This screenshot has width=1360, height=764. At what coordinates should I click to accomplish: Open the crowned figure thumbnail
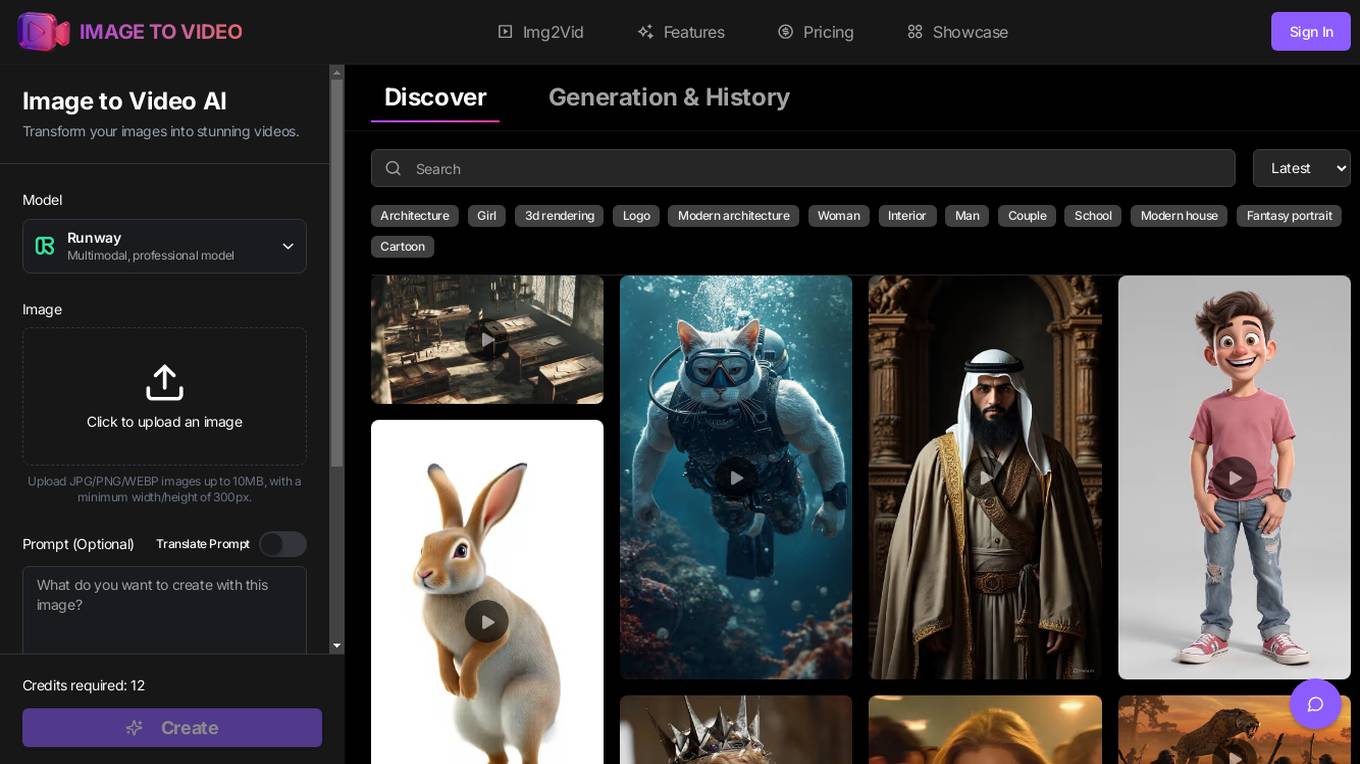736,730
